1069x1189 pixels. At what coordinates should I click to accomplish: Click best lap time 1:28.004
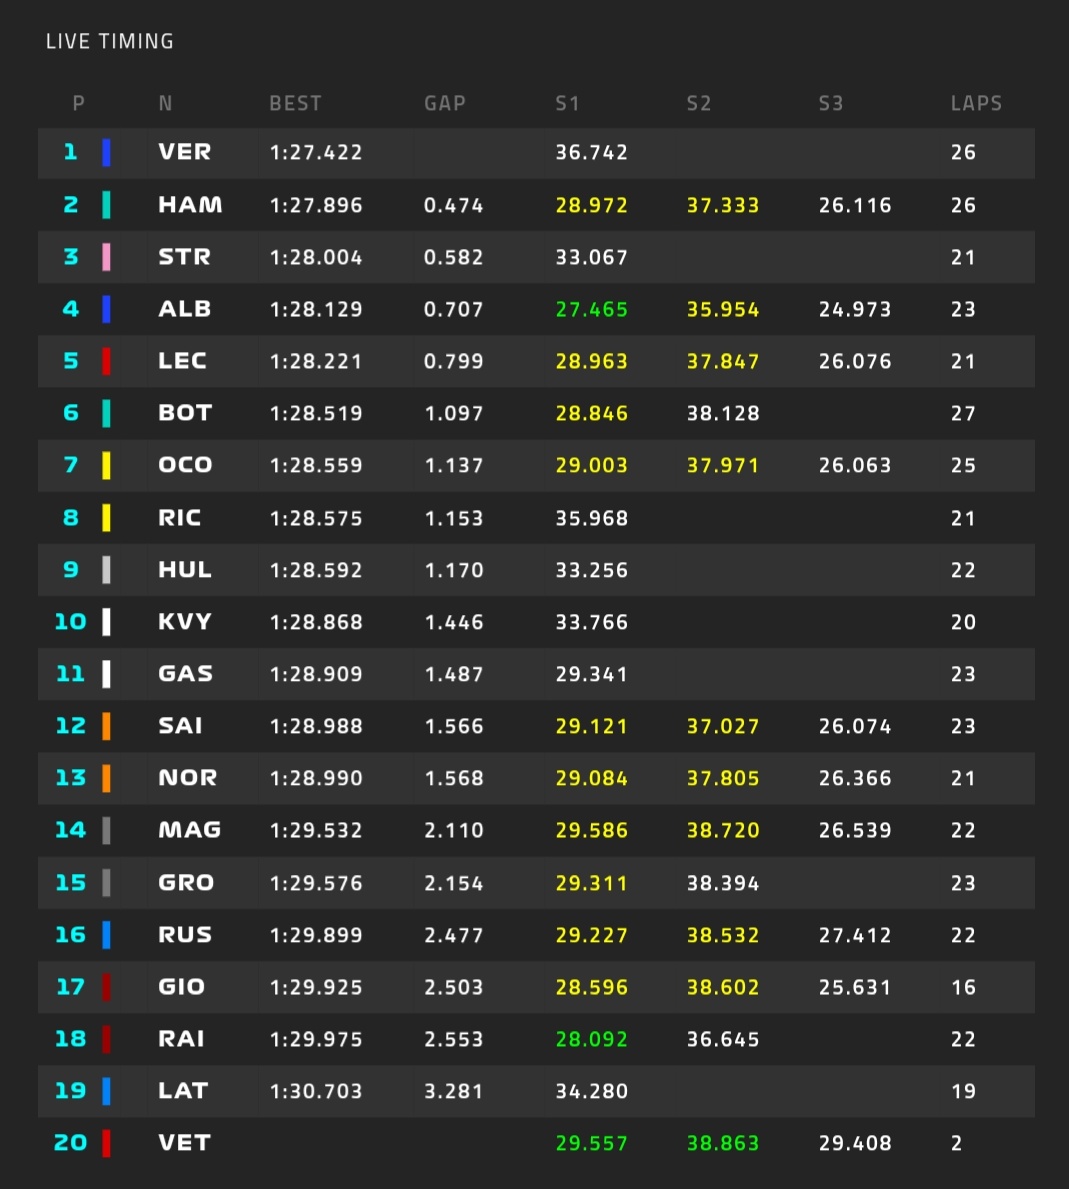pos(316,257)
